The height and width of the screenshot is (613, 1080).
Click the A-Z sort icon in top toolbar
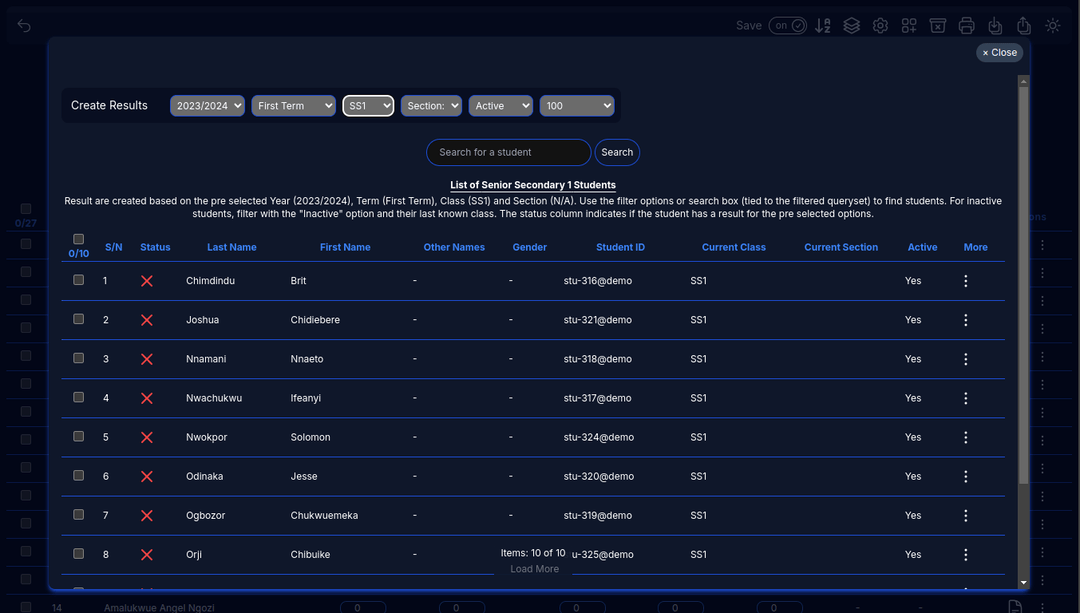(x=823, y=26)
